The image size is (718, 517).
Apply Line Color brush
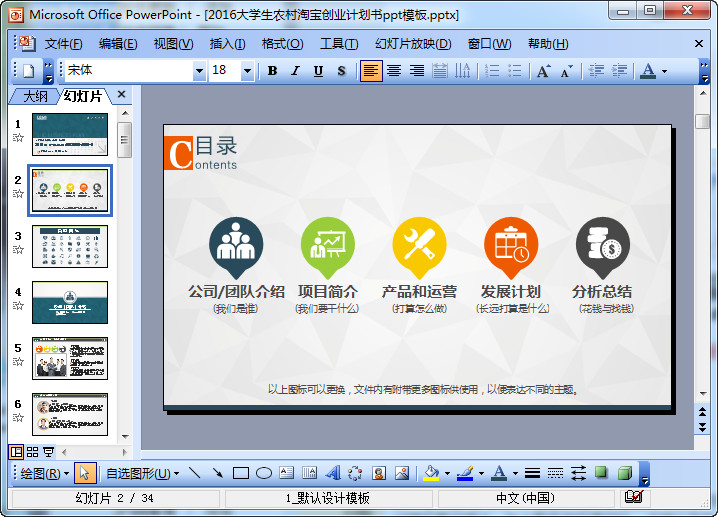click(465, 473)
